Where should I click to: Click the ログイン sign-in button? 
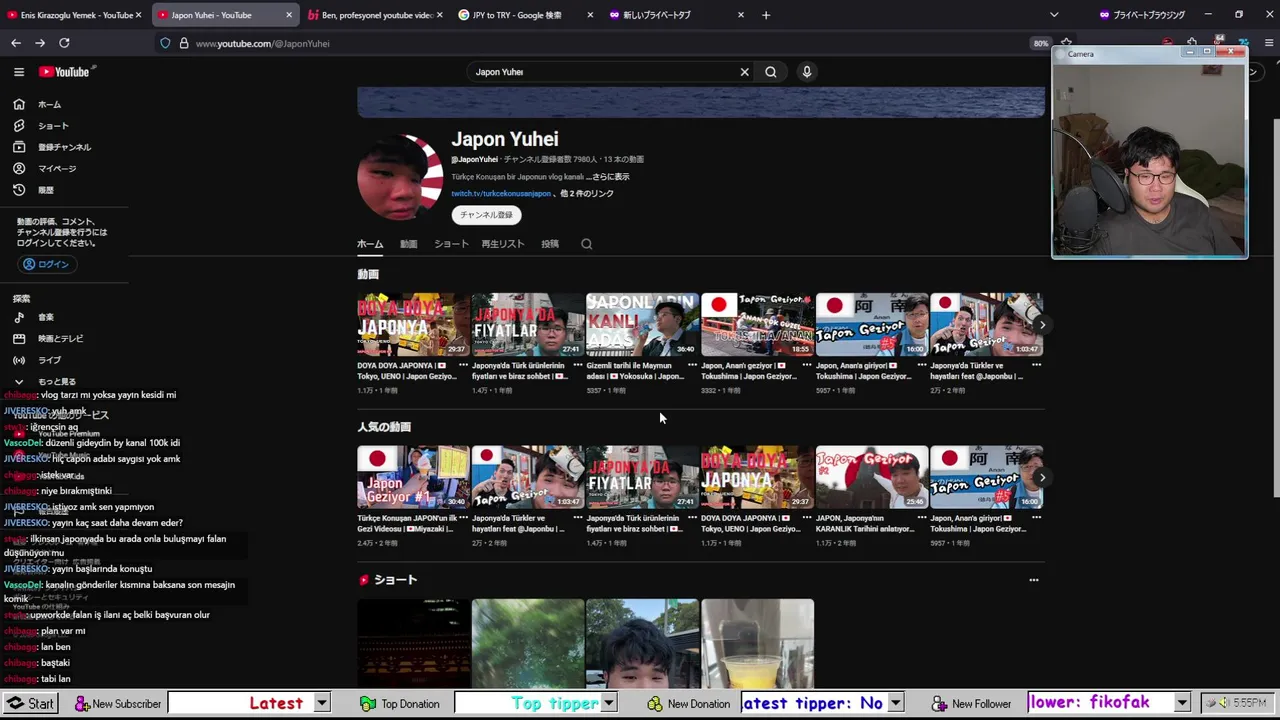coord(46,264)
